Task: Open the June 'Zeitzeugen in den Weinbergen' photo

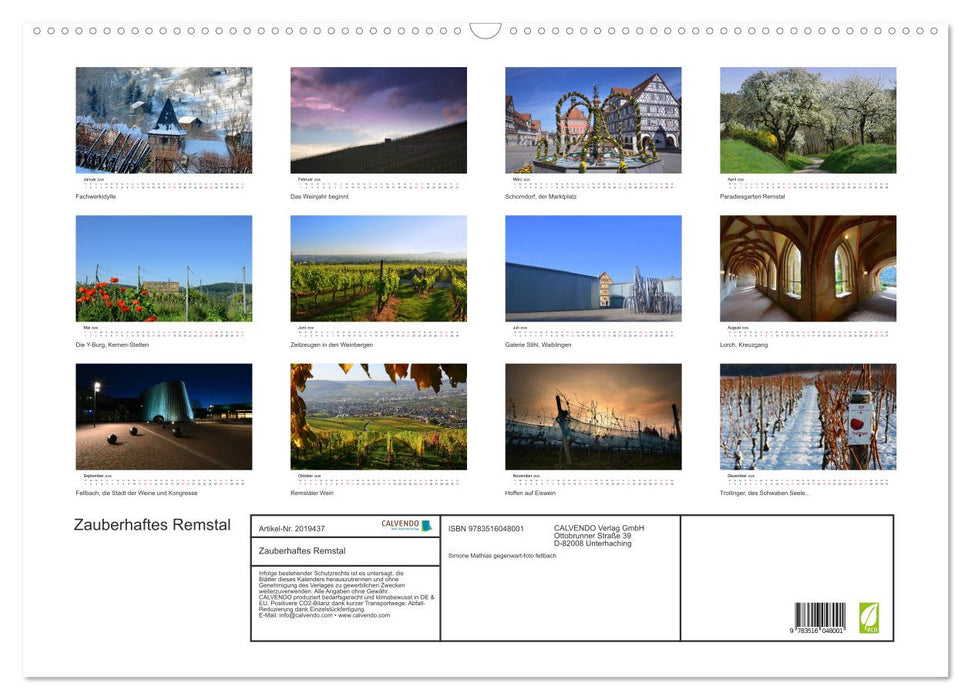Action: pyautogui.click(x=378, y=266)
